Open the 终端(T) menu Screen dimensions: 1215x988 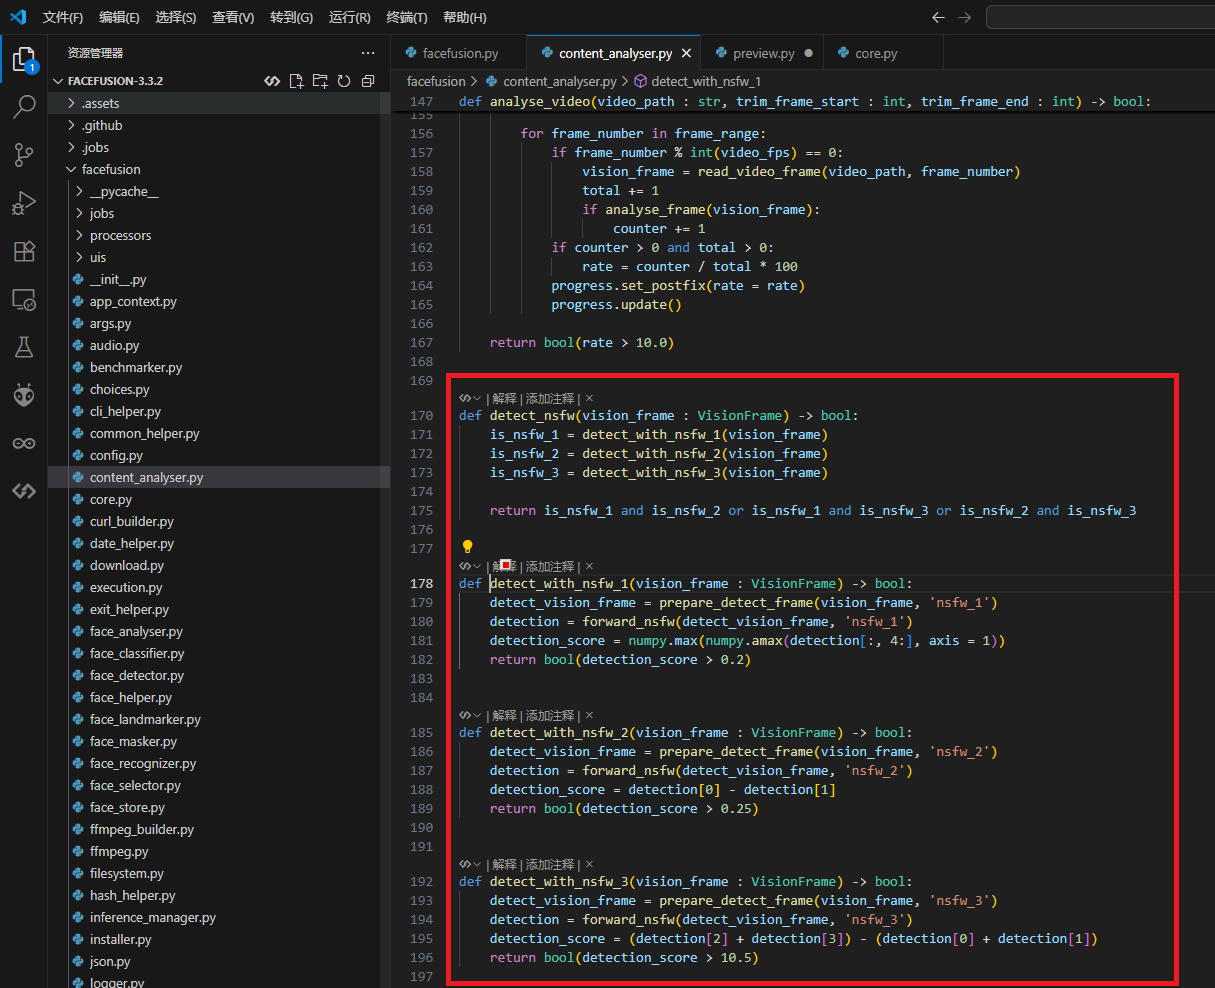406,17
